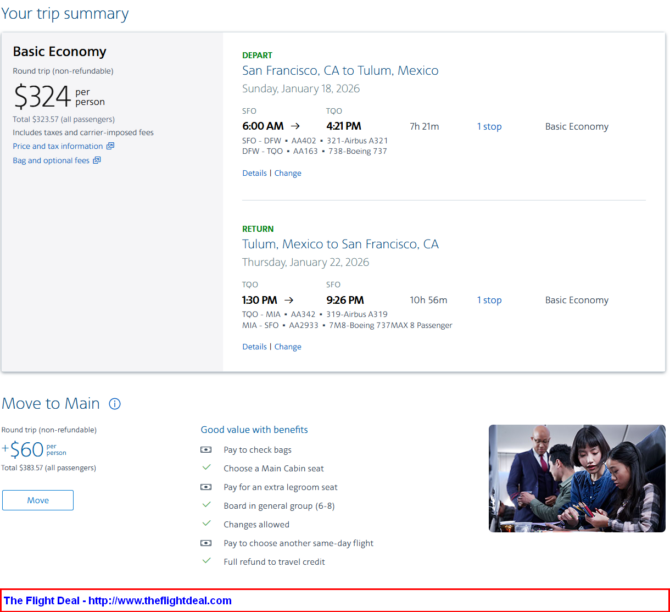Image resolution: width=670 pixels, height=612 pixels.
Task: Click the checkmark beside Choose a Main Cabin seat
Action: pos(206,468)
